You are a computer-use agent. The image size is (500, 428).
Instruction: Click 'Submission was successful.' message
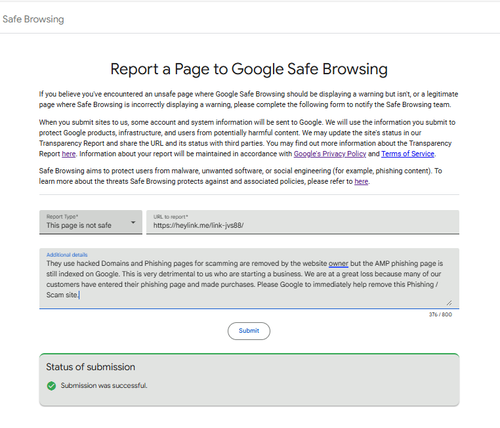[104, 386]
